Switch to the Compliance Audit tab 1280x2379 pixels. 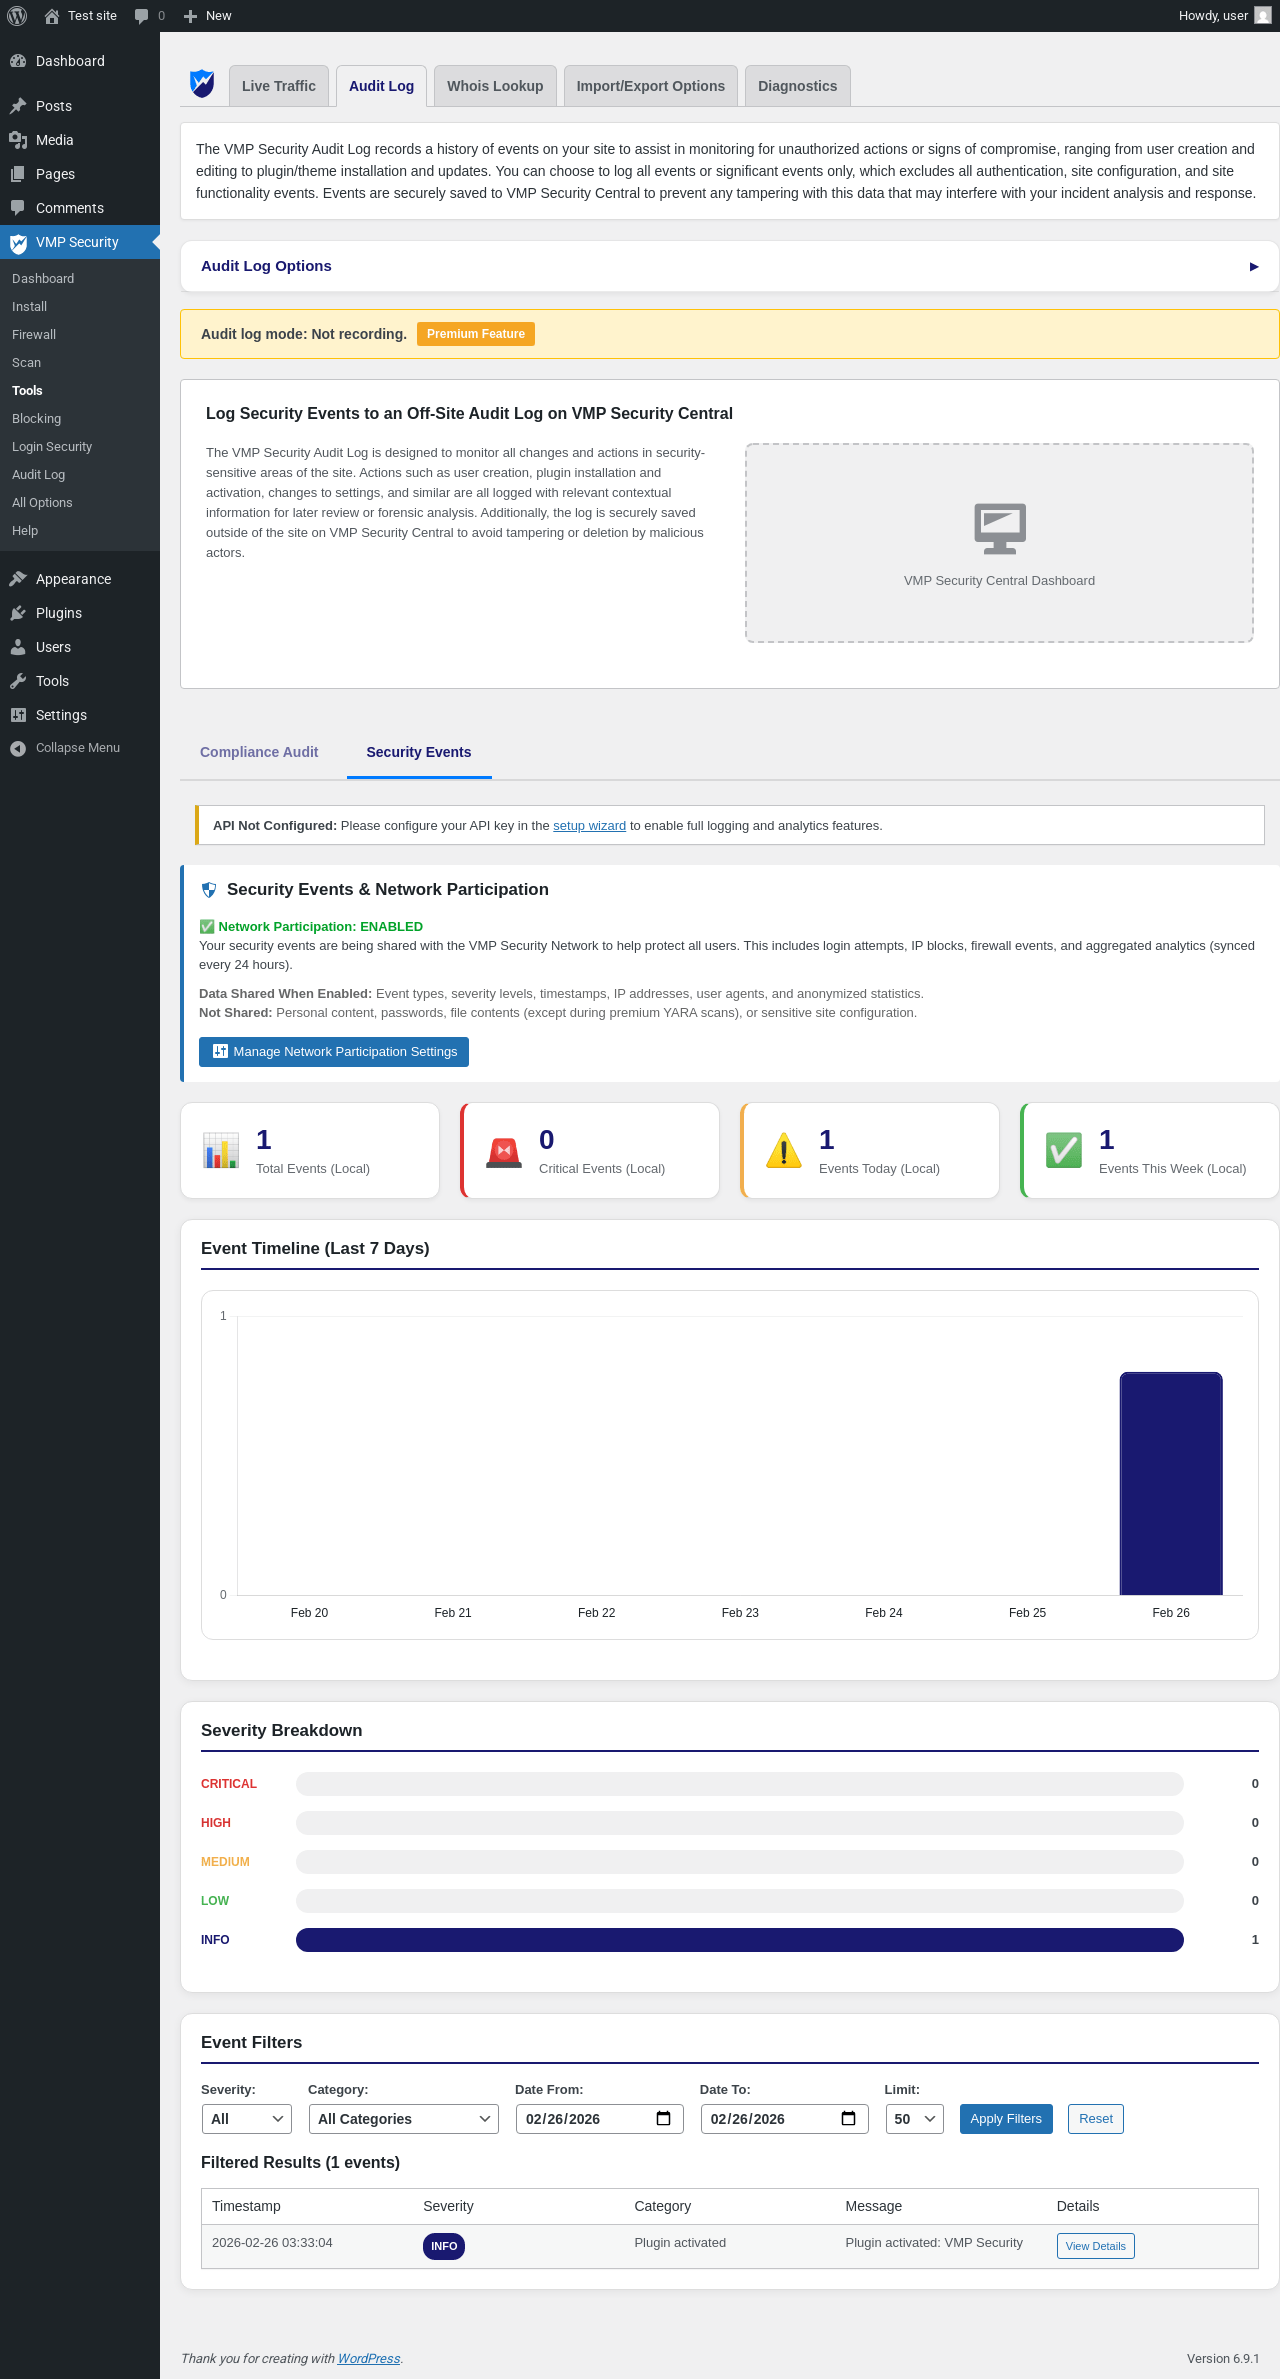259,752
